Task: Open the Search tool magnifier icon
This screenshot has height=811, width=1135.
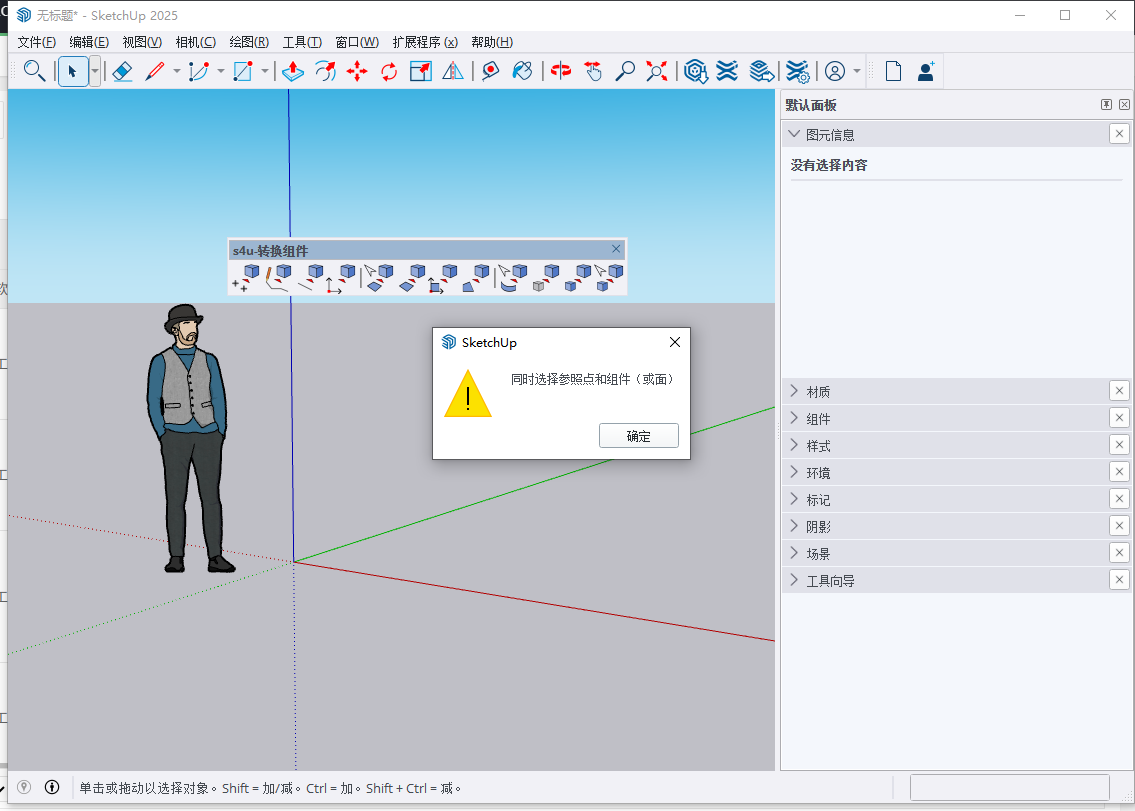Action: 34,71
